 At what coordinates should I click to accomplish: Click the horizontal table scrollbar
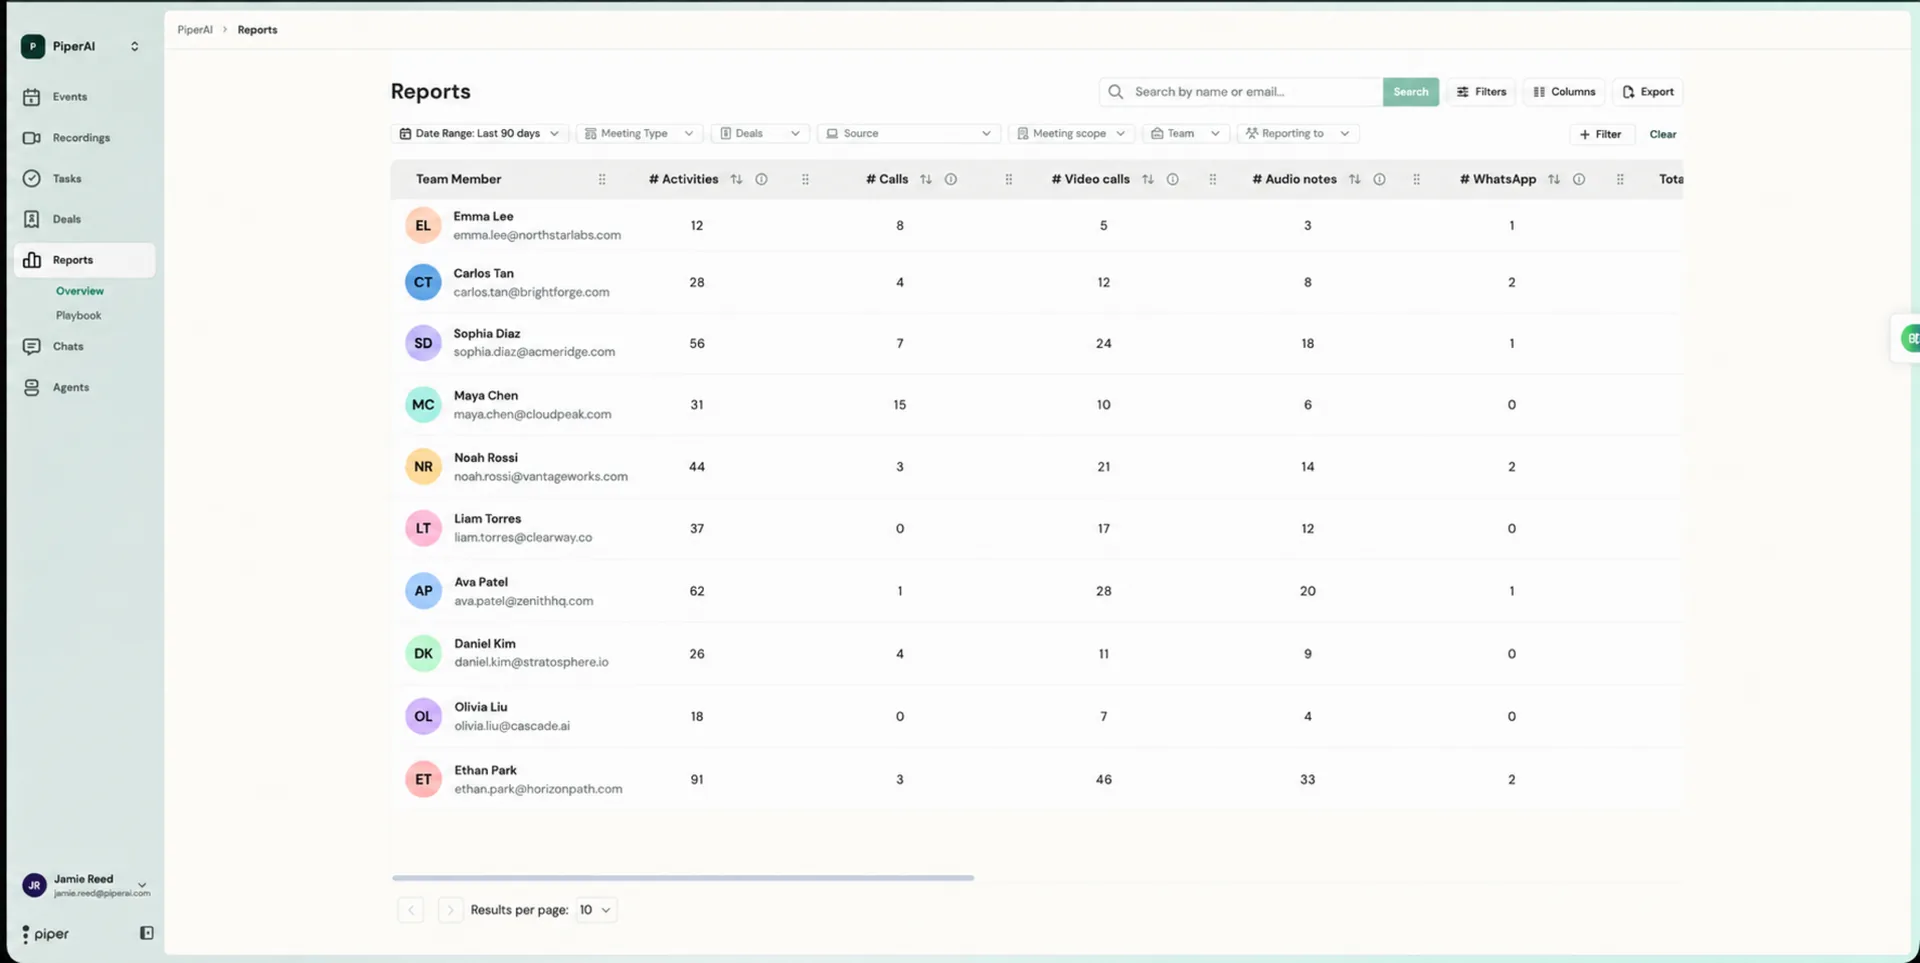coord(683,878)
